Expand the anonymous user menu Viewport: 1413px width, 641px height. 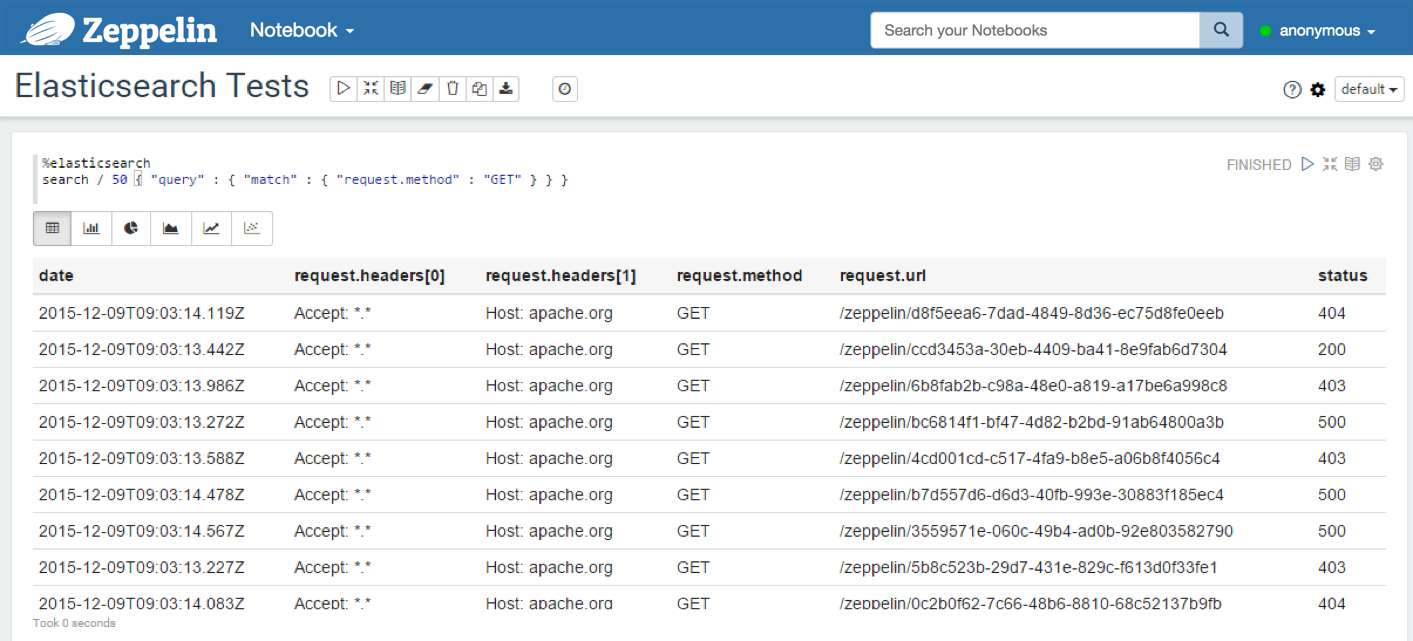pyautogui.click(x=1318, y=31)
